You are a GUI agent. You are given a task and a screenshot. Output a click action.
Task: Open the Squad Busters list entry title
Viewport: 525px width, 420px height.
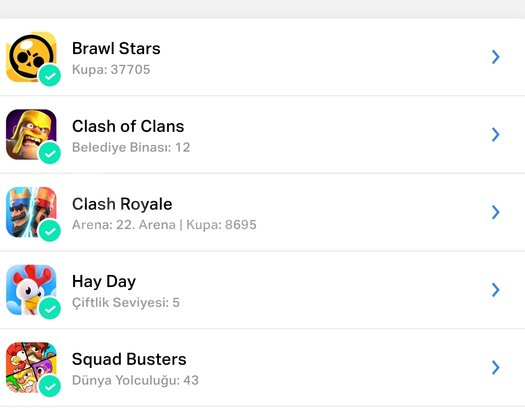[x=129, y=359]
